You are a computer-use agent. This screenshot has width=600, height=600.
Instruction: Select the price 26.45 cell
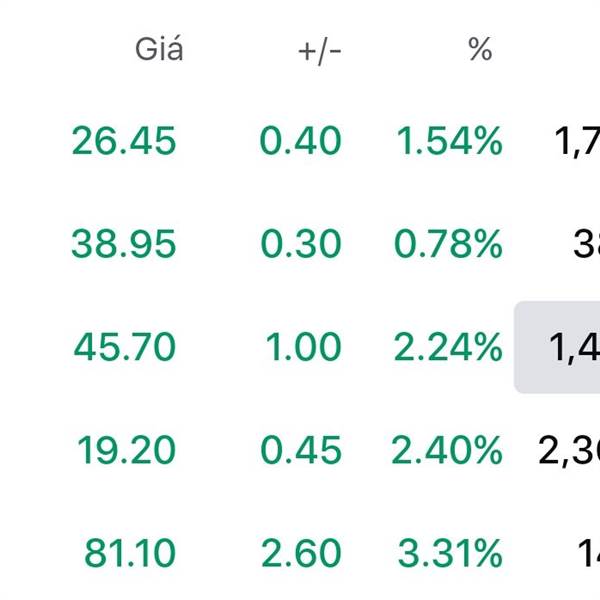[x=124, y=141]
